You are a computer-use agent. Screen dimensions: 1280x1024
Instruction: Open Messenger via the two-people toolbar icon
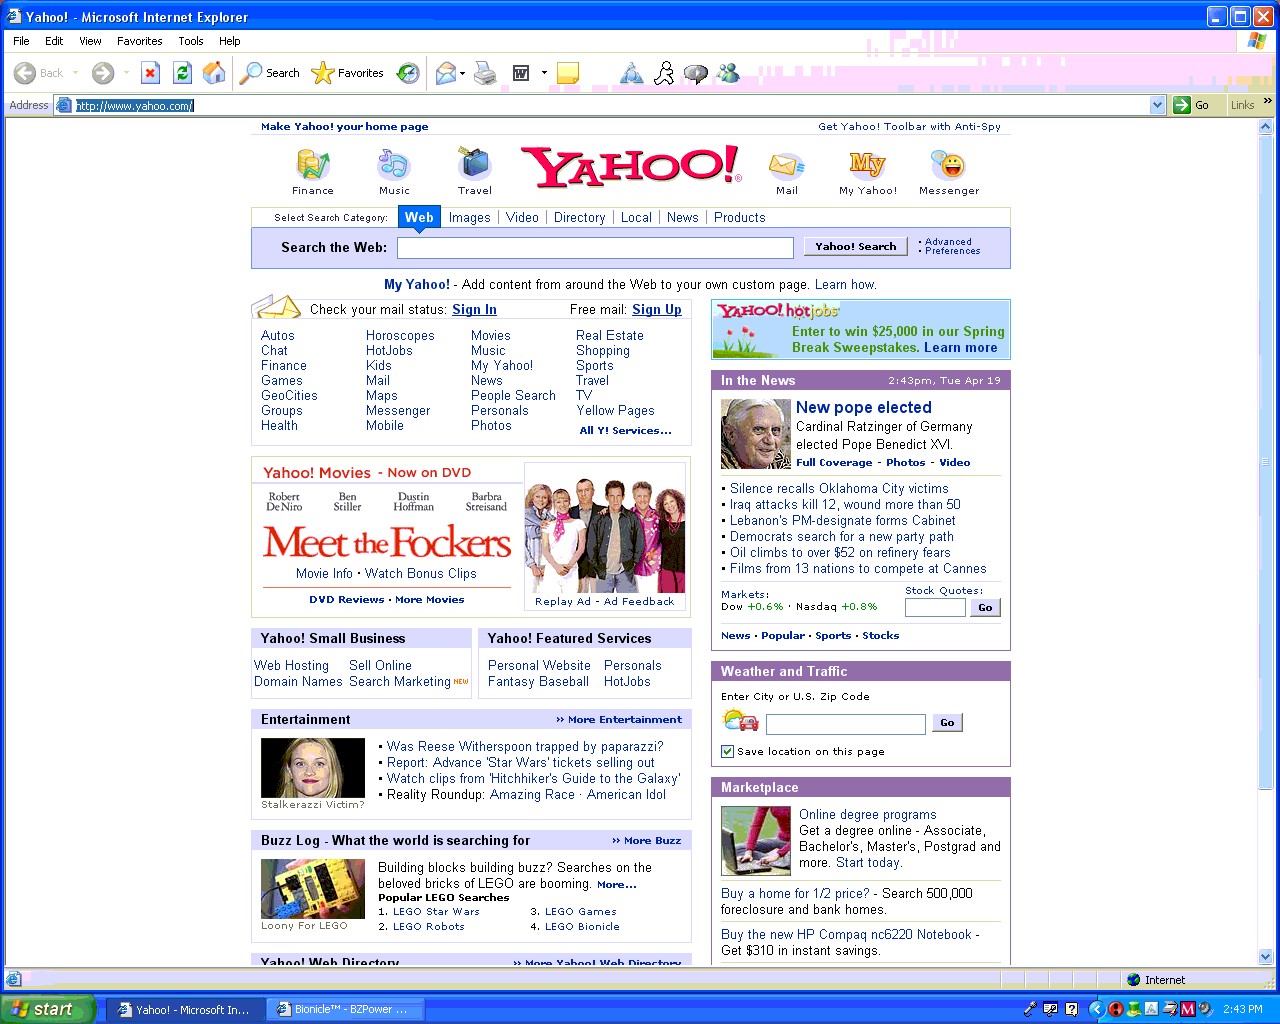click(x=728, y=73)
